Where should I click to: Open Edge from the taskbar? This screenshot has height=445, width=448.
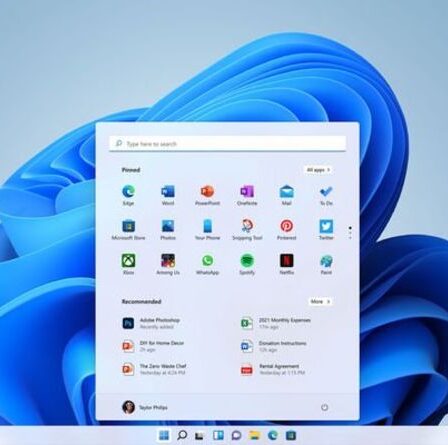point(273,435)
